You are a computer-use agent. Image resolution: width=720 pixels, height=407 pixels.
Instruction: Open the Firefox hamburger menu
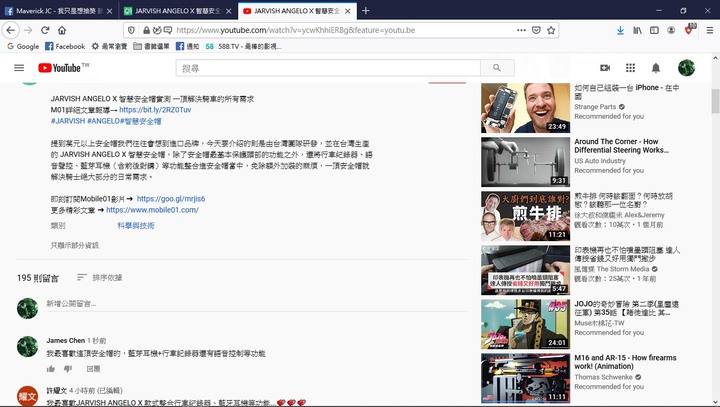pos(710,30)
